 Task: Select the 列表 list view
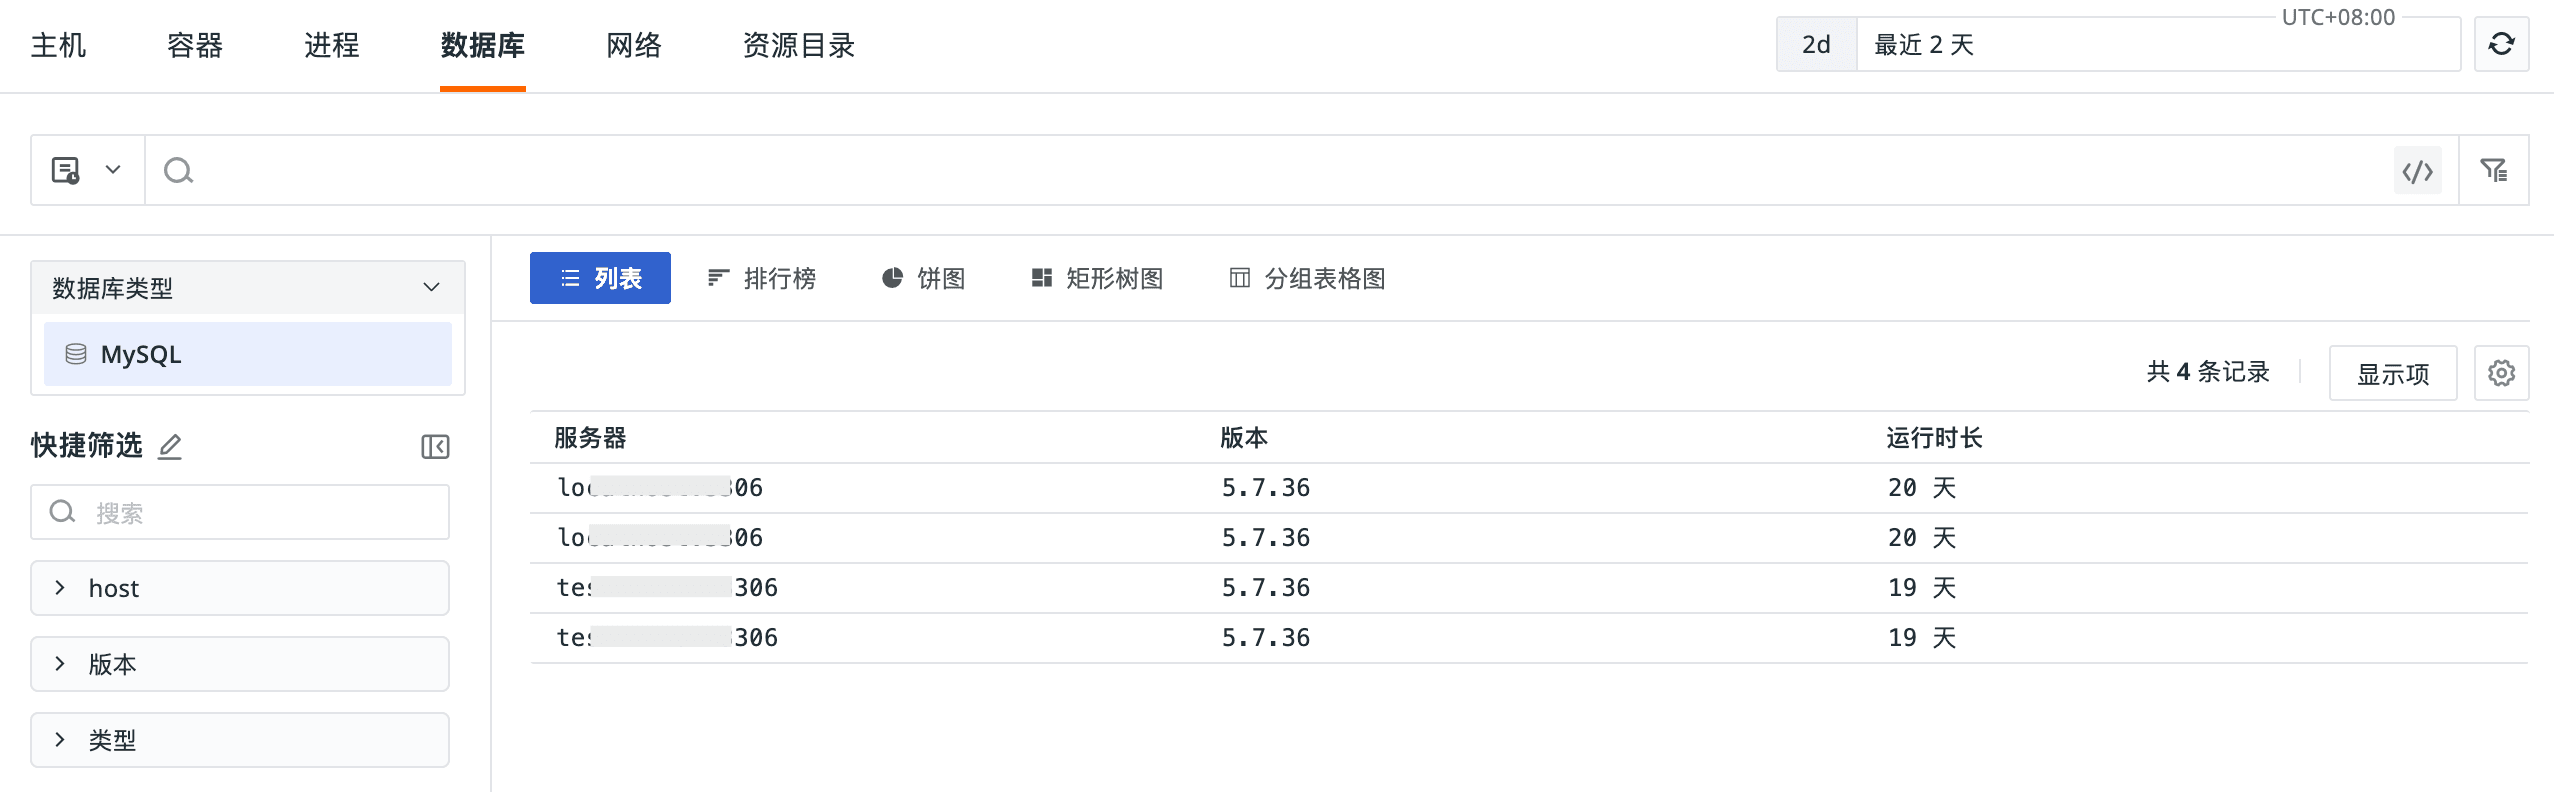pos(600,278)
